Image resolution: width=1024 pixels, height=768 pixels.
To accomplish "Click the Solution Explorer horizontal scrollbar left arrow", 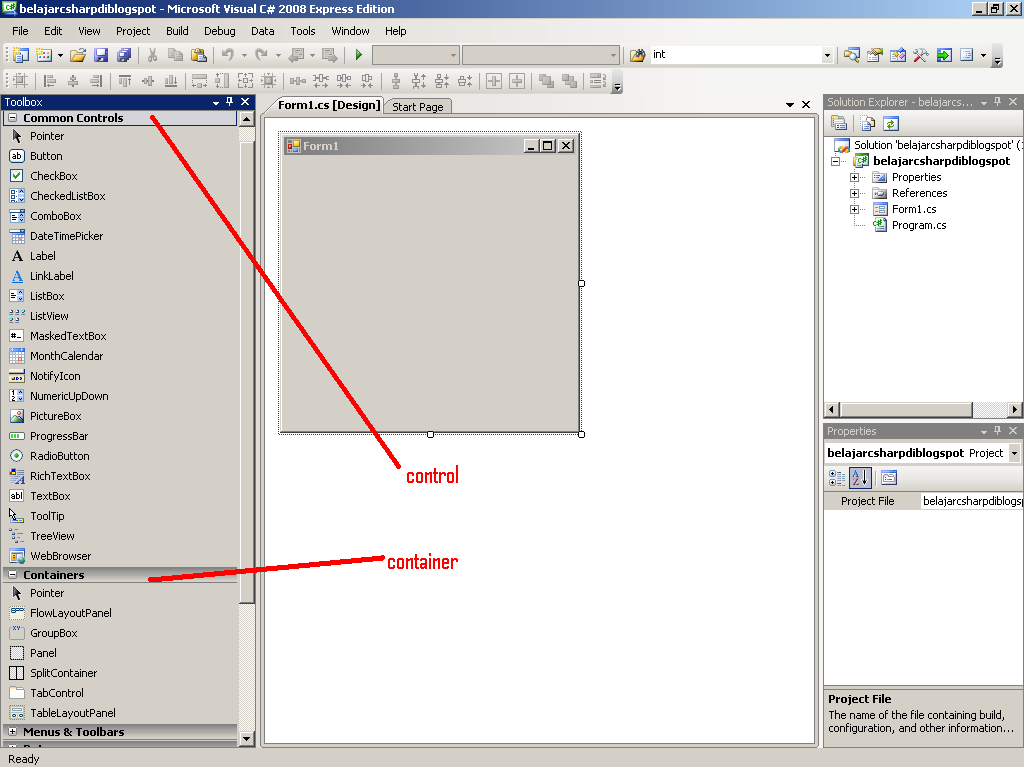I will (x=832, y=409).
